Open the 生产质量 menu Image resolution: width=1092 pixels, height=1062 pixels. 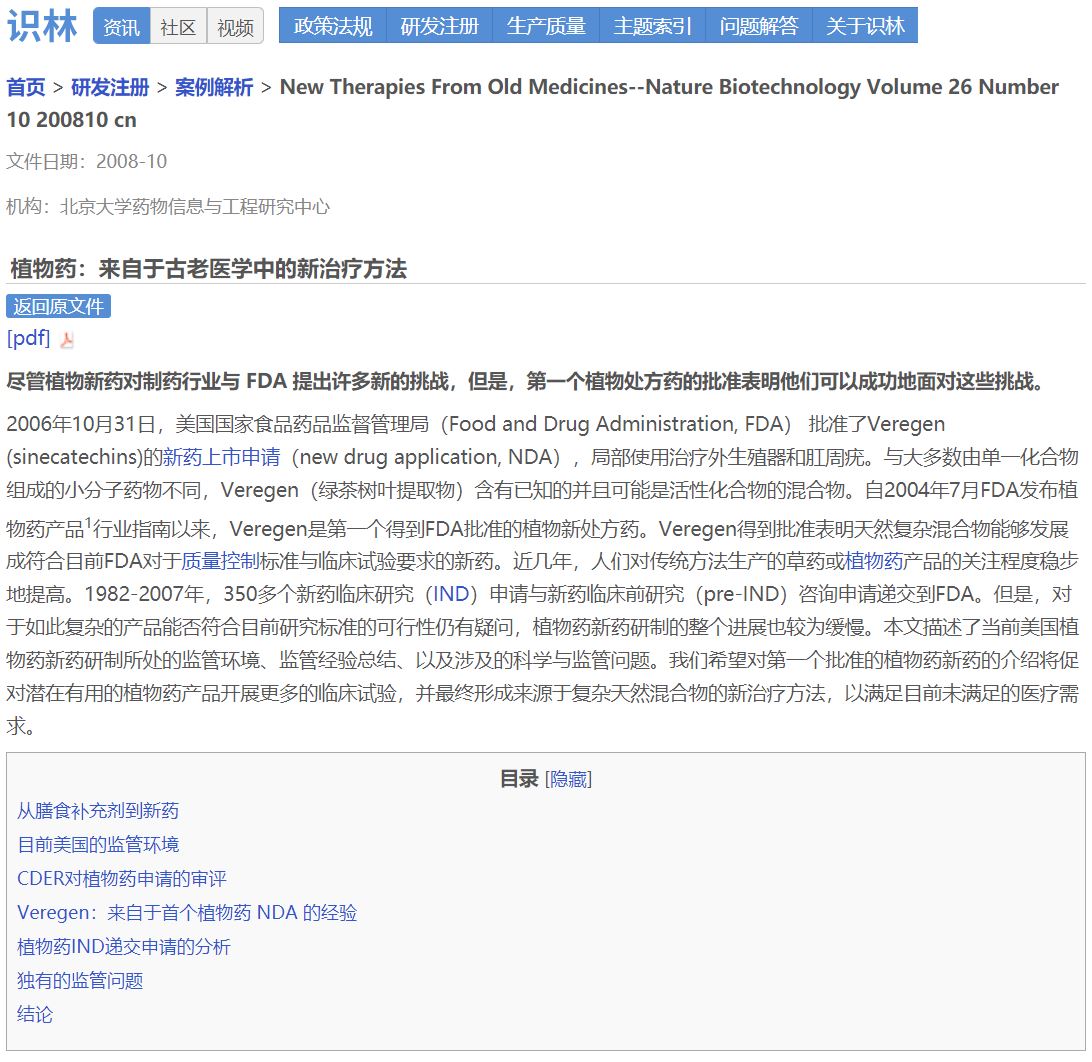[546, 26]
